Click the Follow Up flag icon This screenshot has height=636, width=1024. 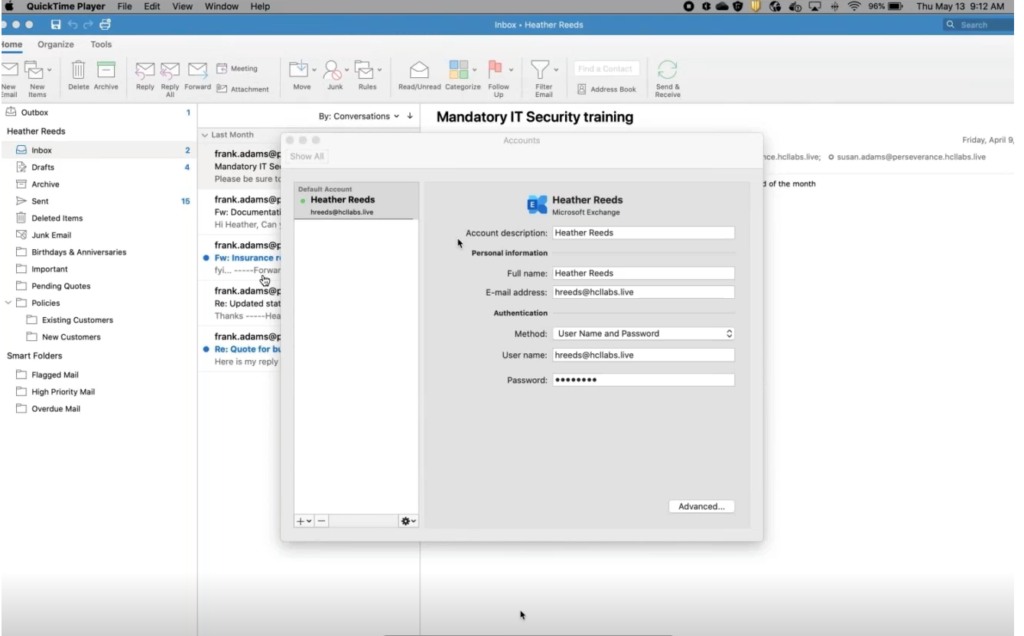click(x=496, y=69)
